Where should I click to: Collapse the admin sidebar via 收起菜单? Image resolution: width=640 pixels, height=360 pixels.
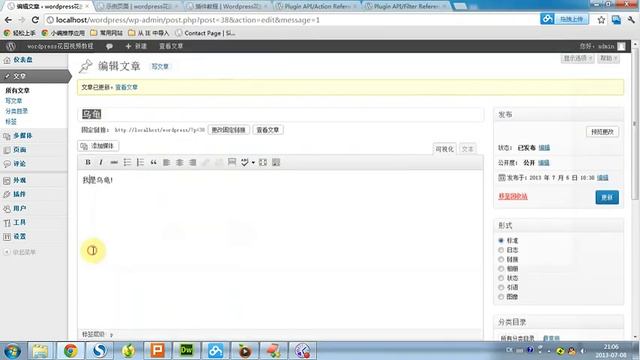[20, 252]
